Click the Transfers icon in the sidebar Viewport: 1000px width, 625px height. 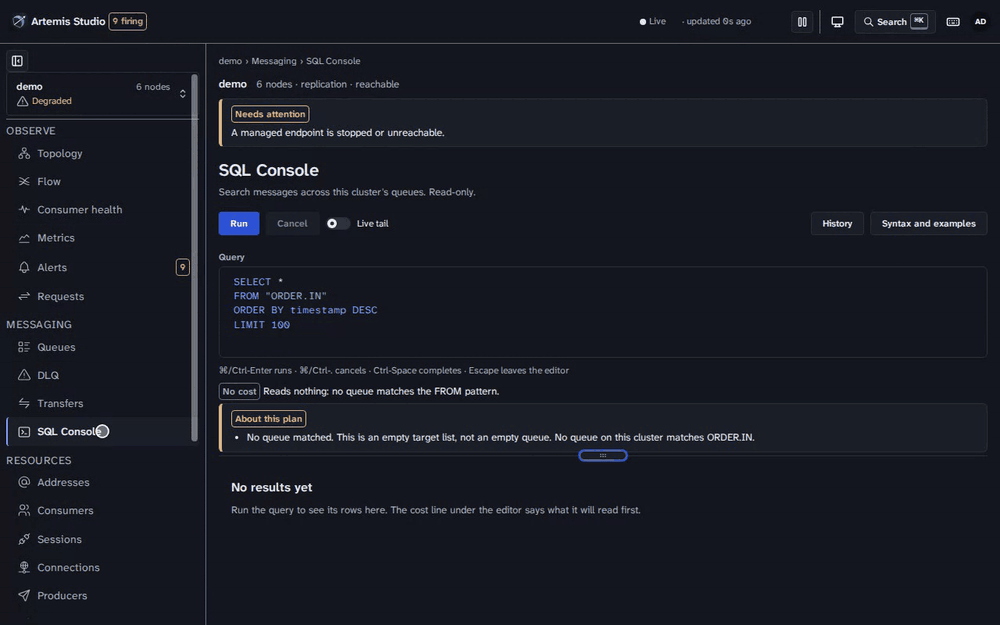(24, 403)
